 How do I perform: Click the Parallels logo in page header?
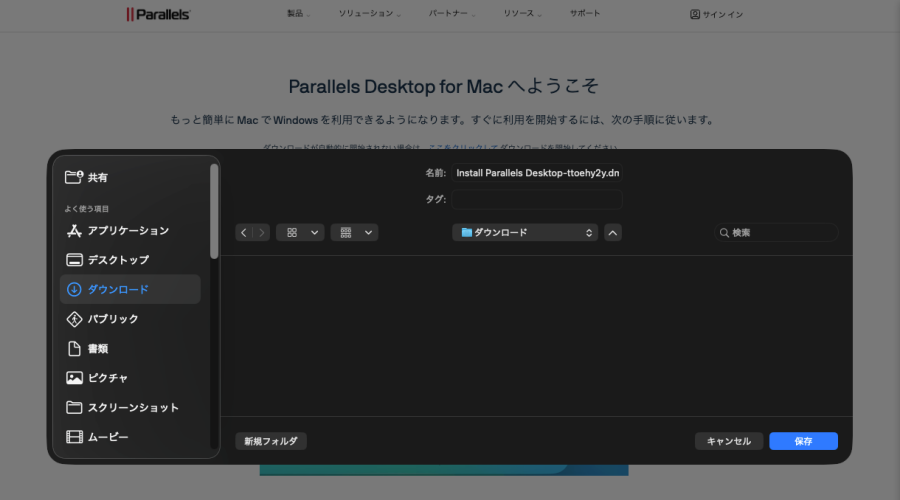158,14
